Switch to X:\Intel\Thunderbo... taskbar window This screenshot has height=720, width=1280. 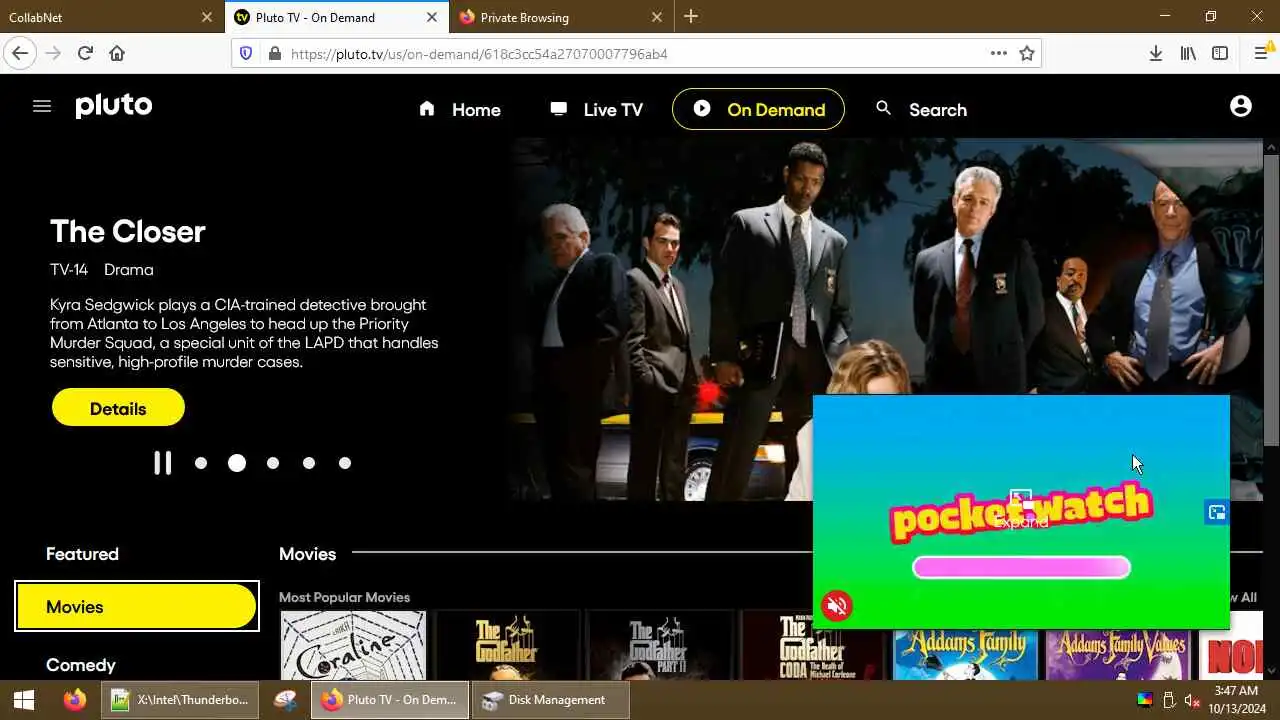180,700
